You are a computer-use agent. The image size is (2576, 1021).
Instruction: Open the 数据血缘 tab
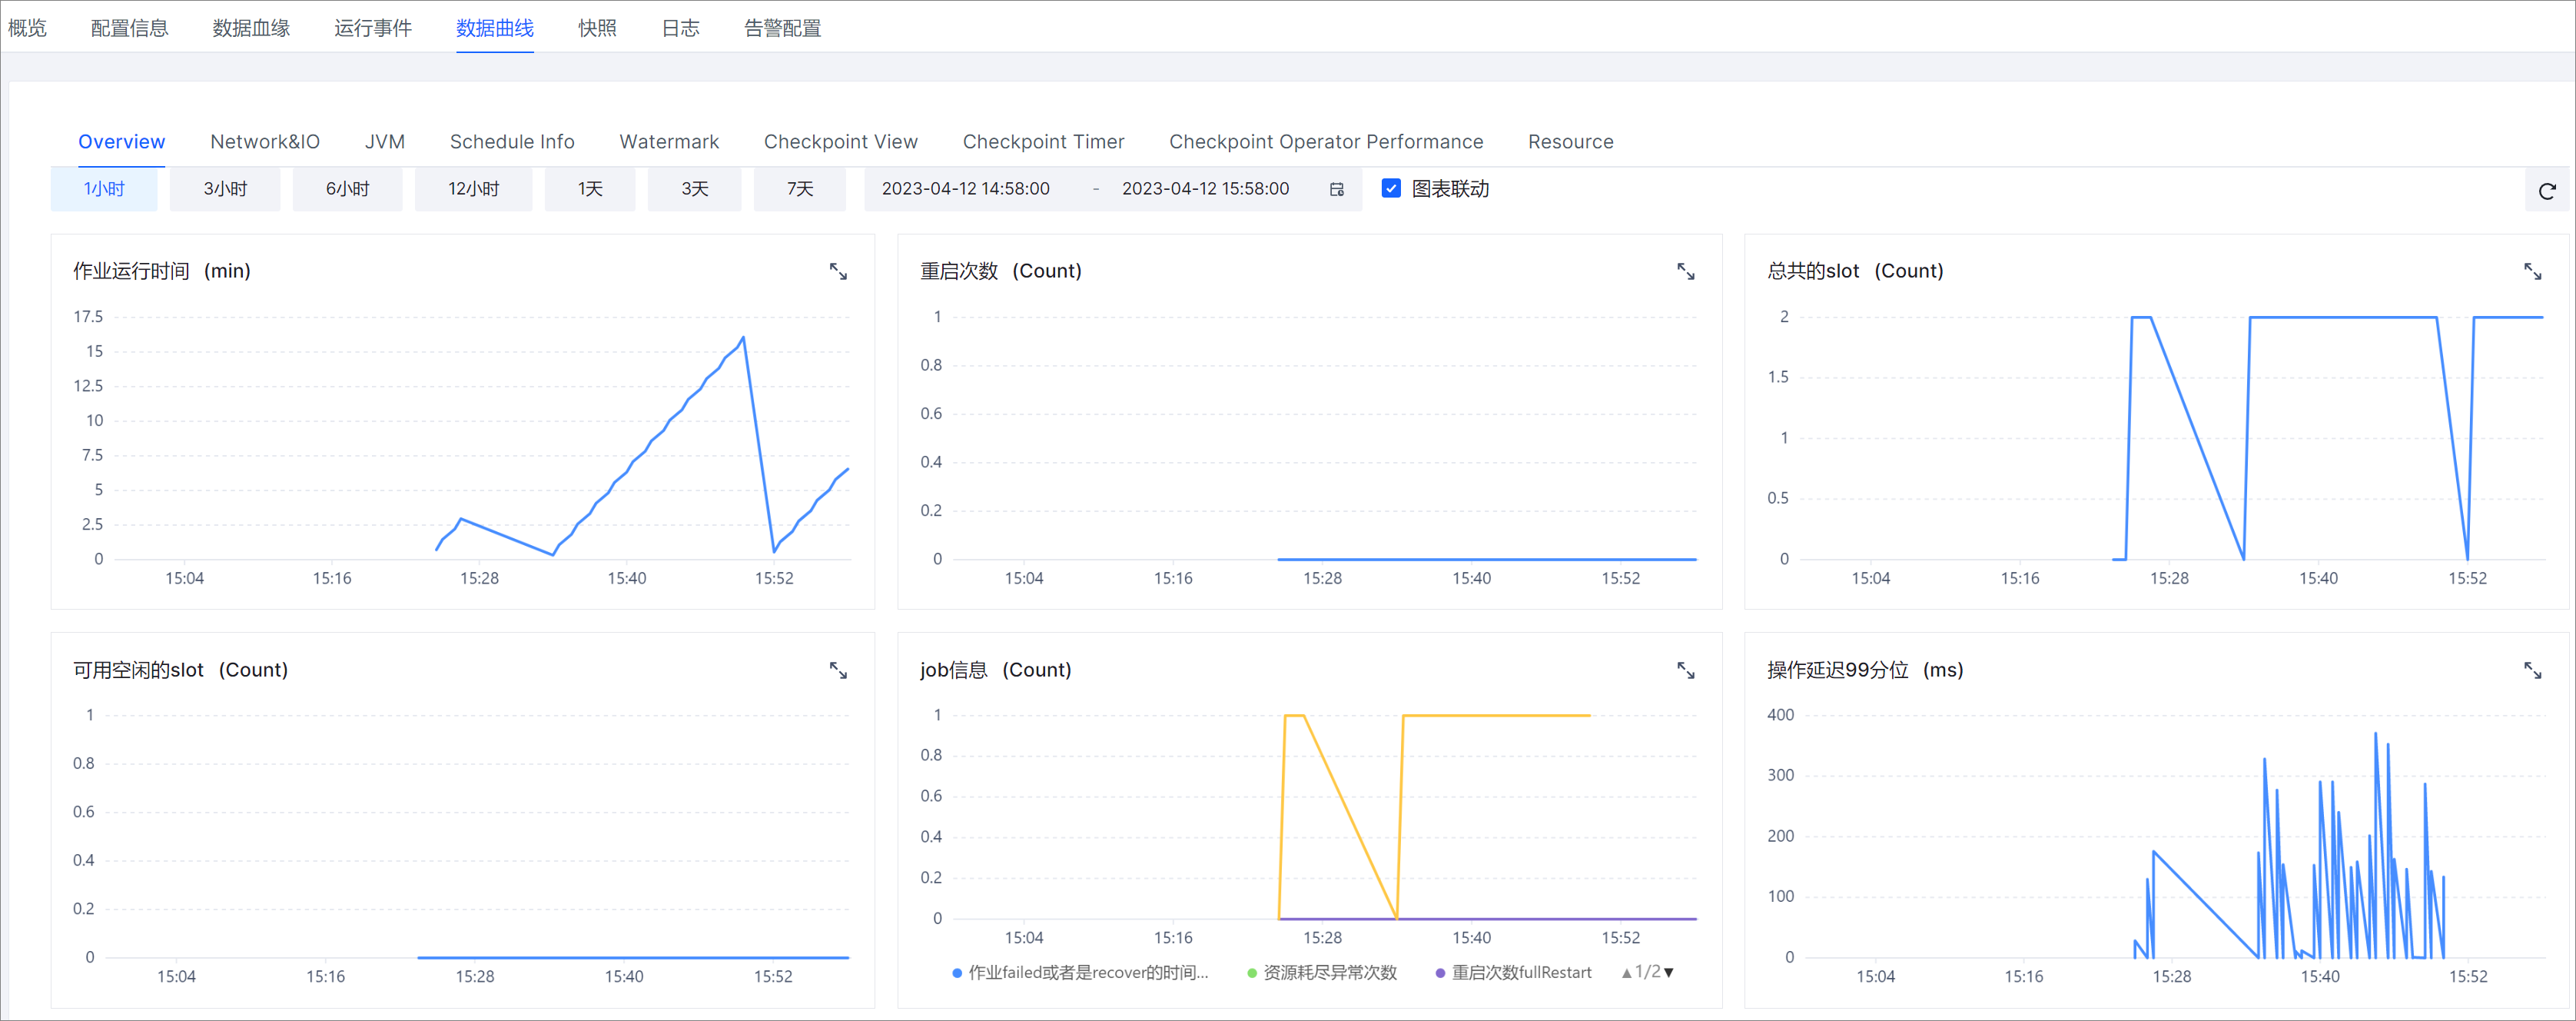pos(251,28)
